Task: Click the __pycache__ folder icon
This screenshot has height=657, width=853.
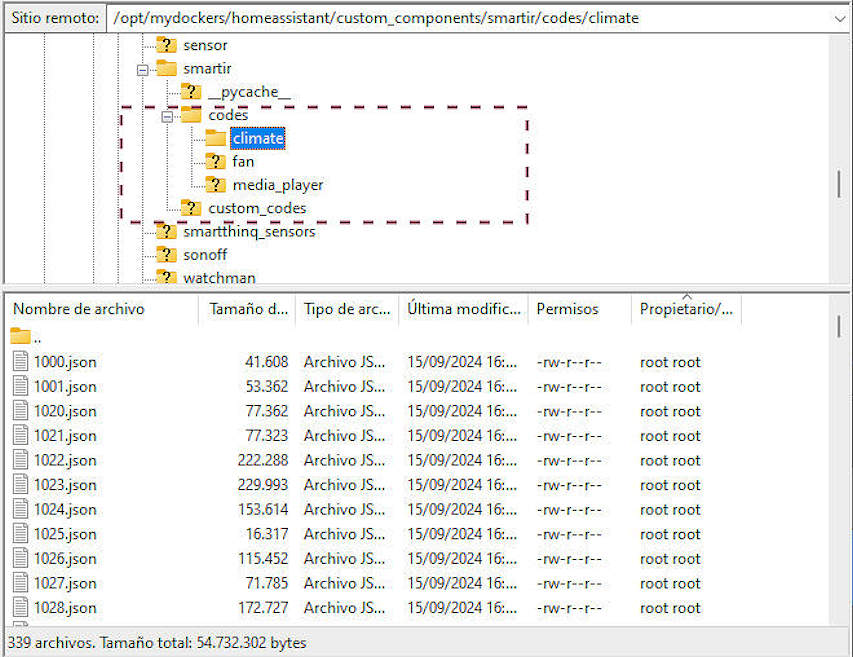Action: point(191,91)
